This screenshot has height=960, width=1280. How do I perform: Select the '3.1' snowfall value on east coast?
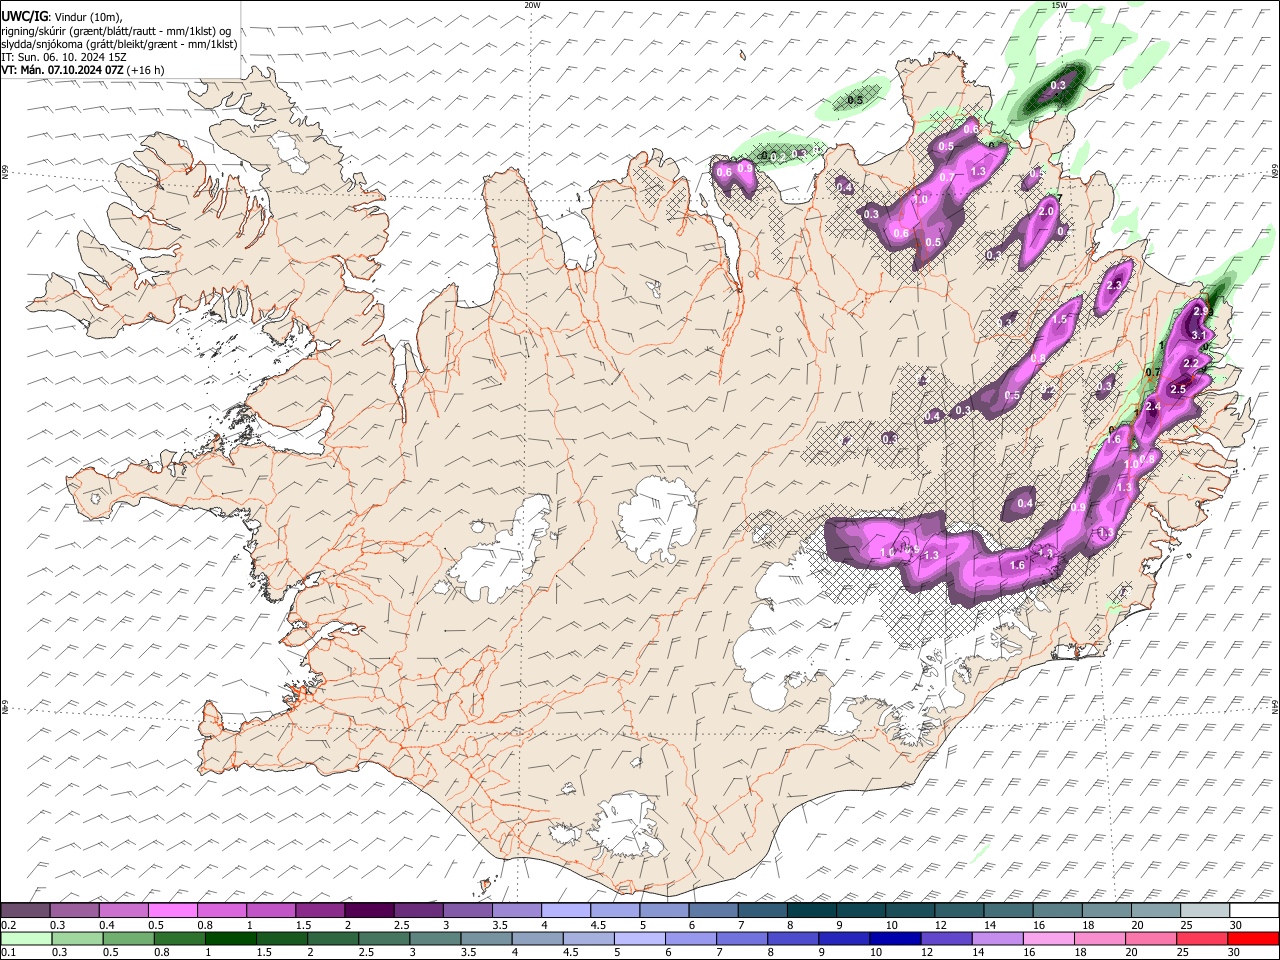point(1197,335)
